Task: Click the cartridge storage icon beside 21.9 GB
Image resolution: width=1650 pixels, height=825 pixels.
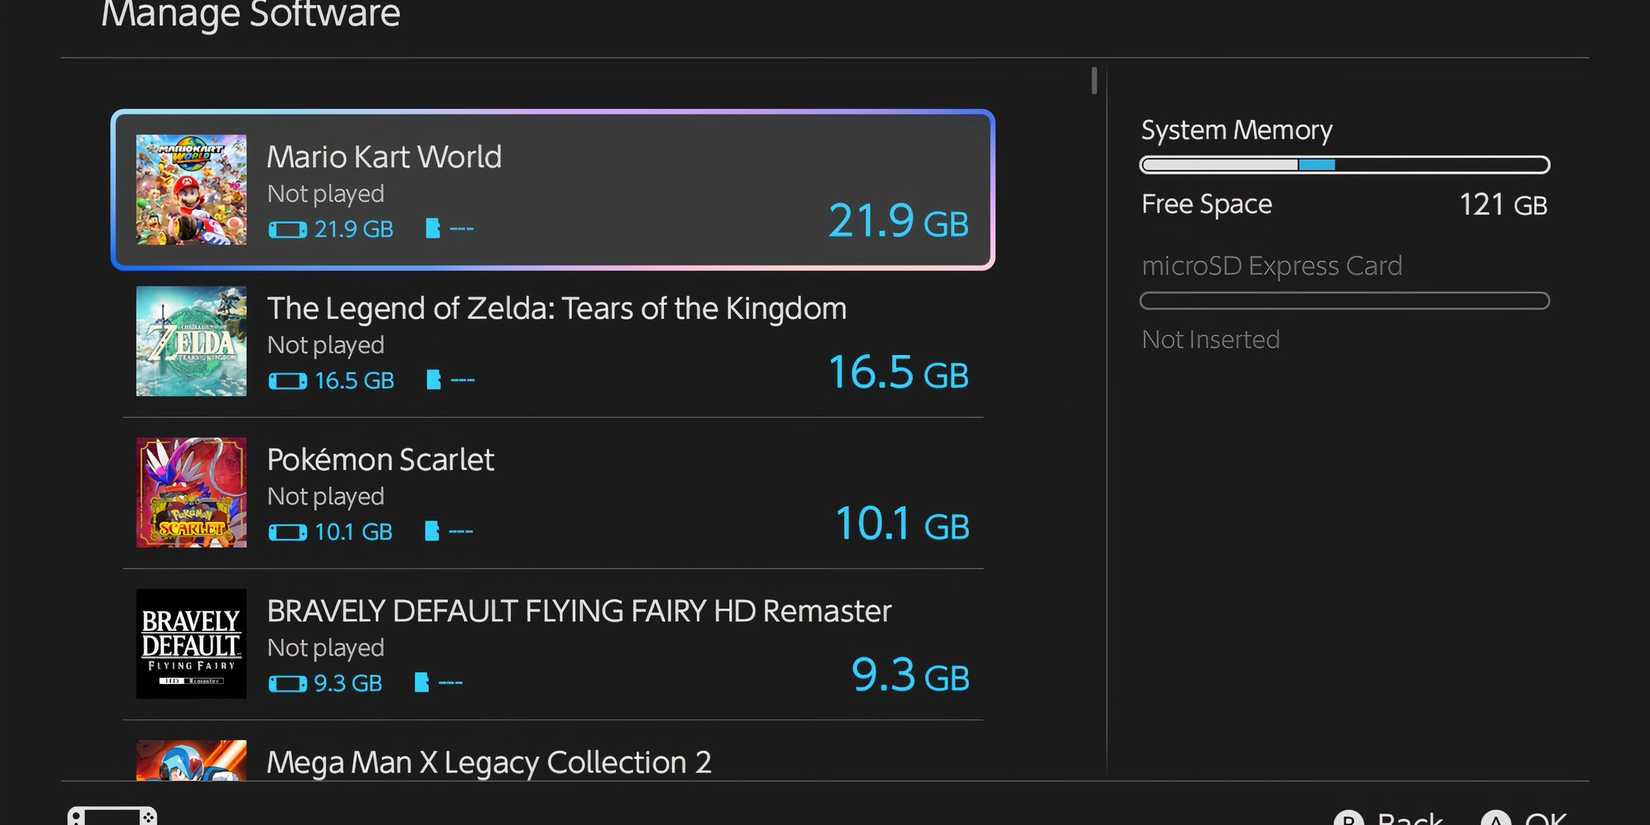Action: [288, 229]
